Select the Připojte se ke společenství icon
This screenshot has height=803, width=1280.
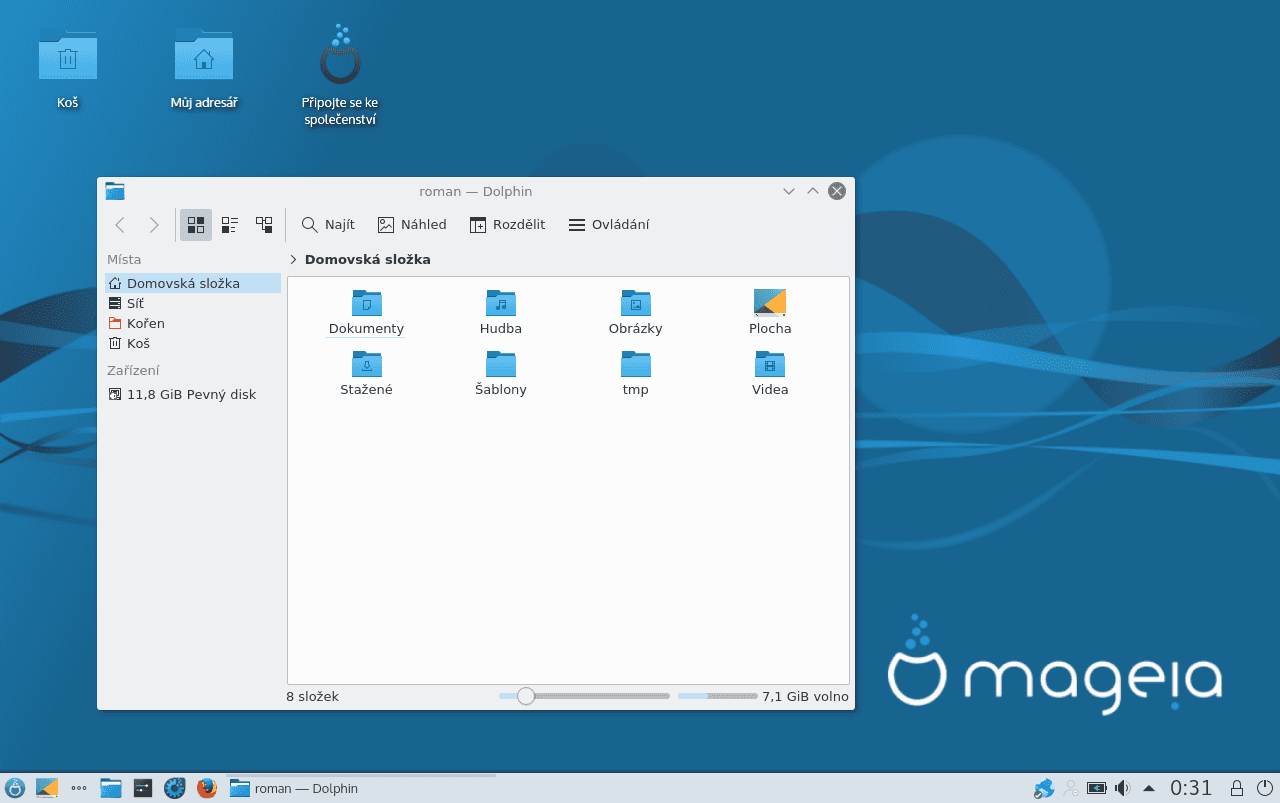(x=340, y=55)
